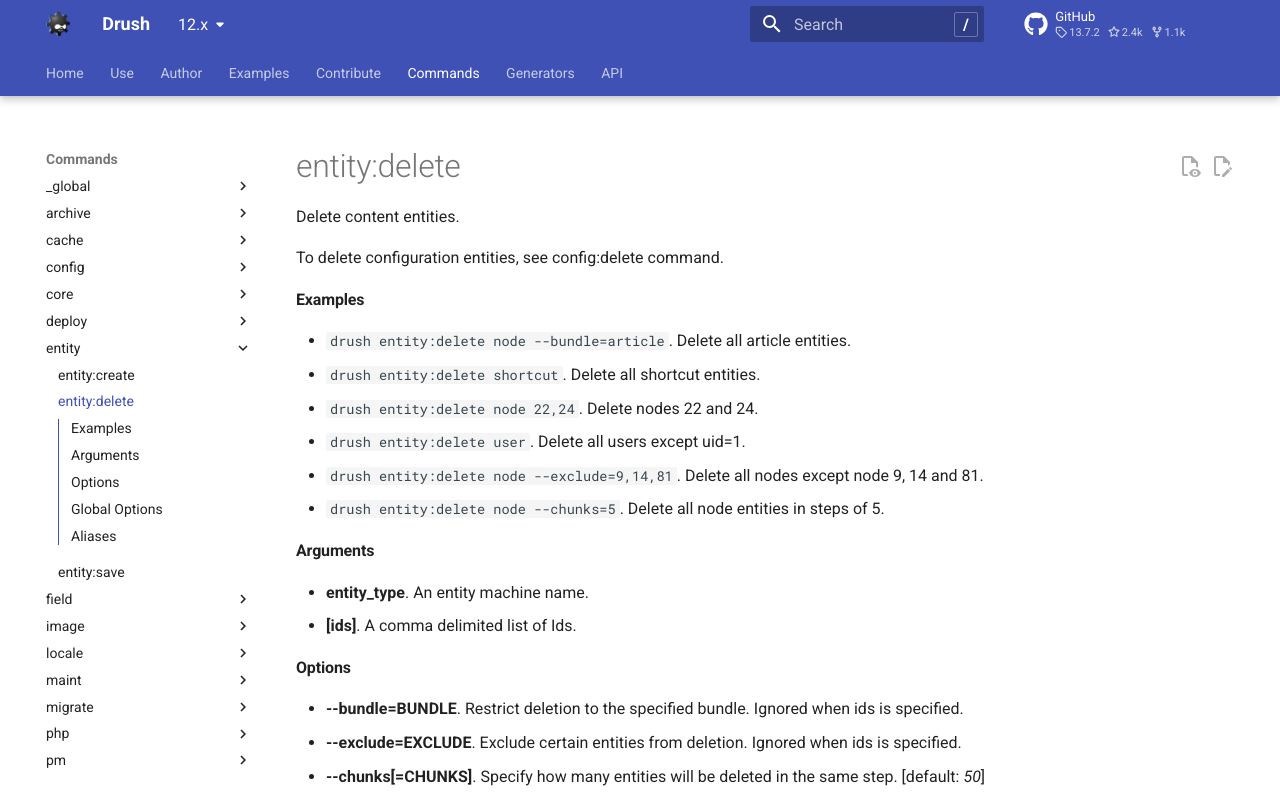
Task: Click the search magnifier icon
Action: (771, 23)
